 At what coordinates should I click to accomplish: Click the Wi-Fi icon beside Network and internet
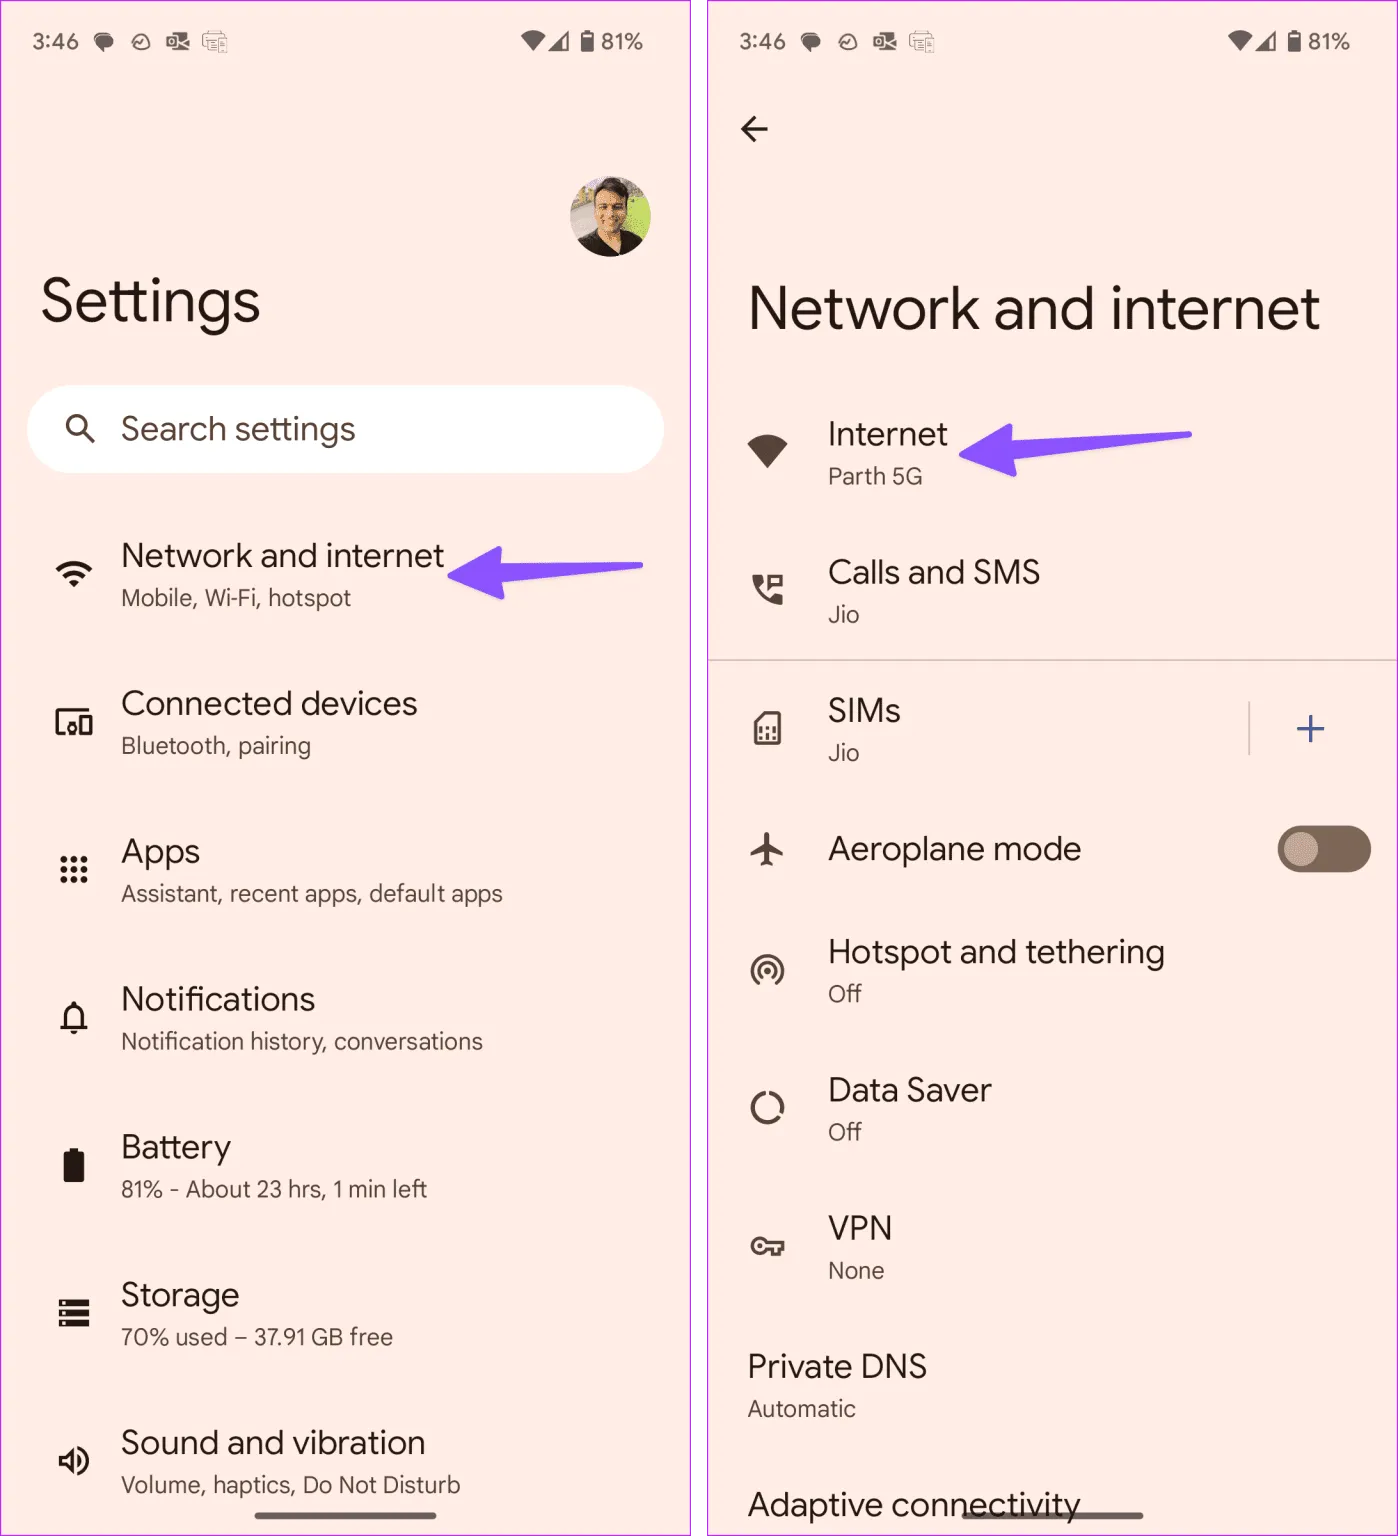tap(74, 573)
